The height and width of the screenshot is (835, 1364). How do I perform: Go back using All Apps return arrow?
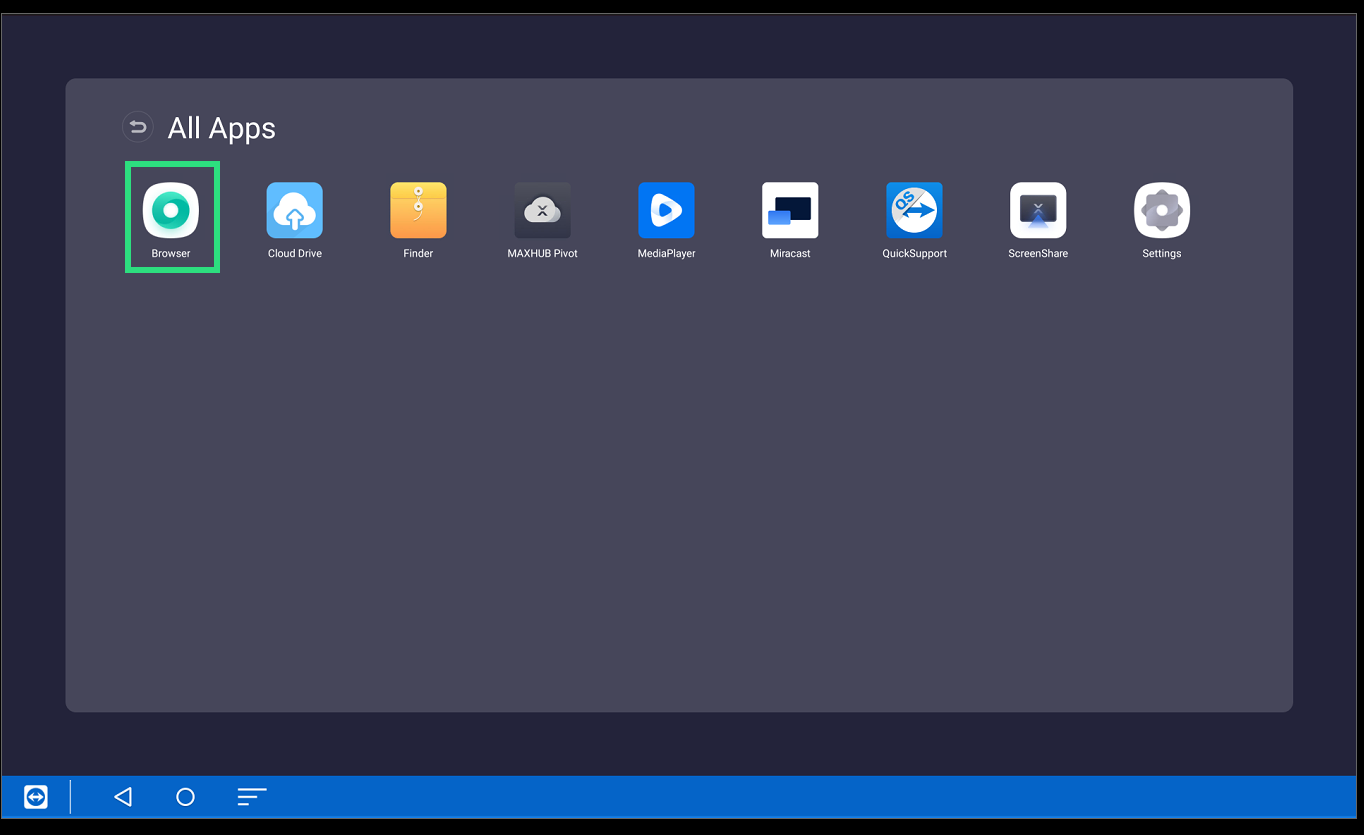[x=138, y=127]
